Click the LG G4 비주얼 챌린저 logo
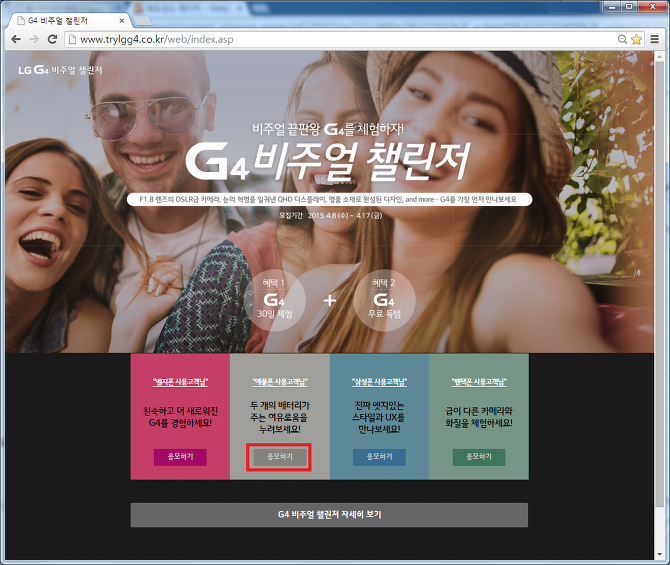 (60, 70)
